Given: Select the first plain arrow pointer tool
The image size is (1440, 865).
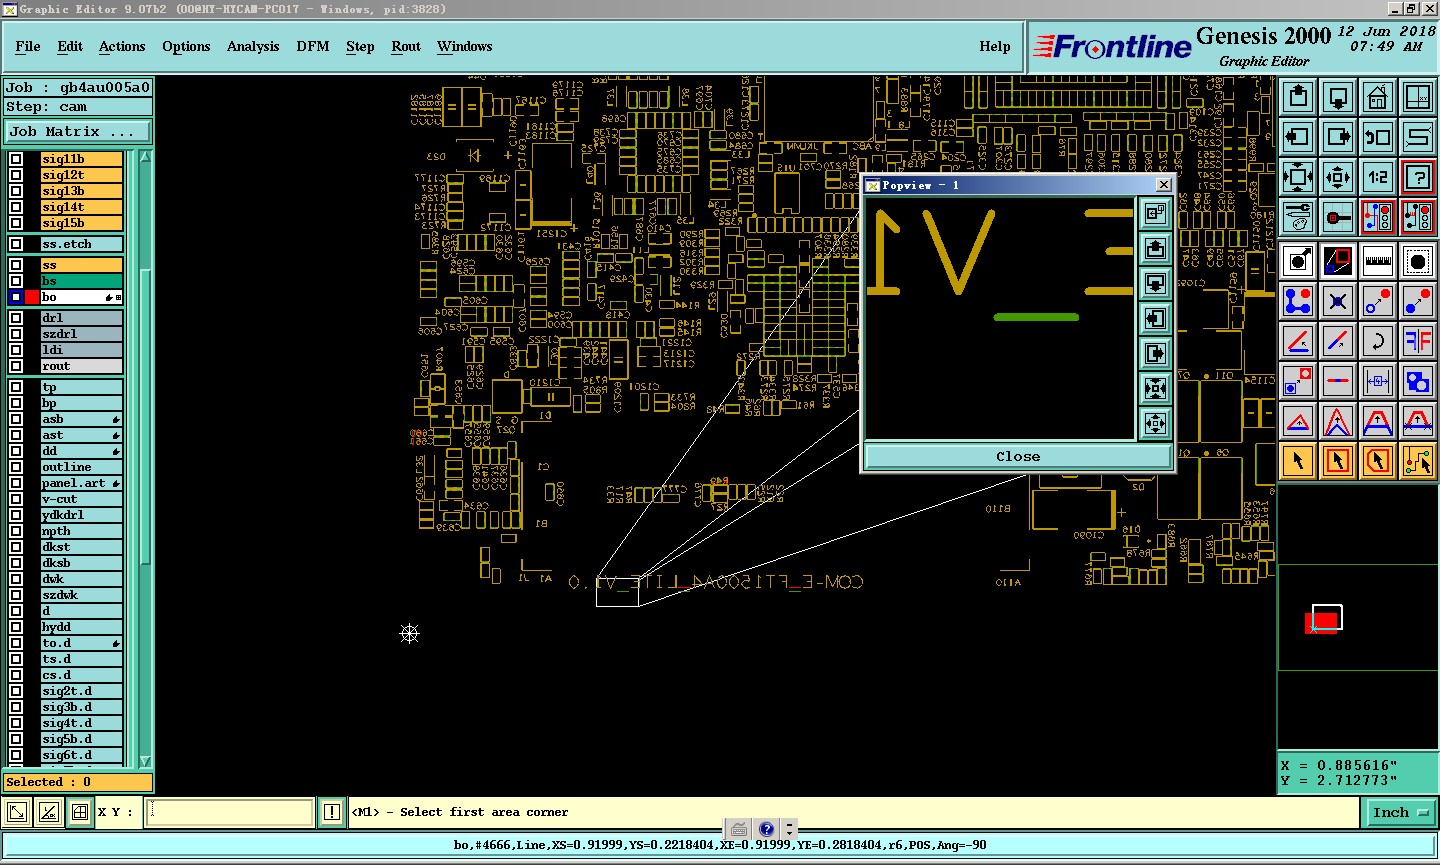Looking at the screenshot, I should pos(1298,461).
